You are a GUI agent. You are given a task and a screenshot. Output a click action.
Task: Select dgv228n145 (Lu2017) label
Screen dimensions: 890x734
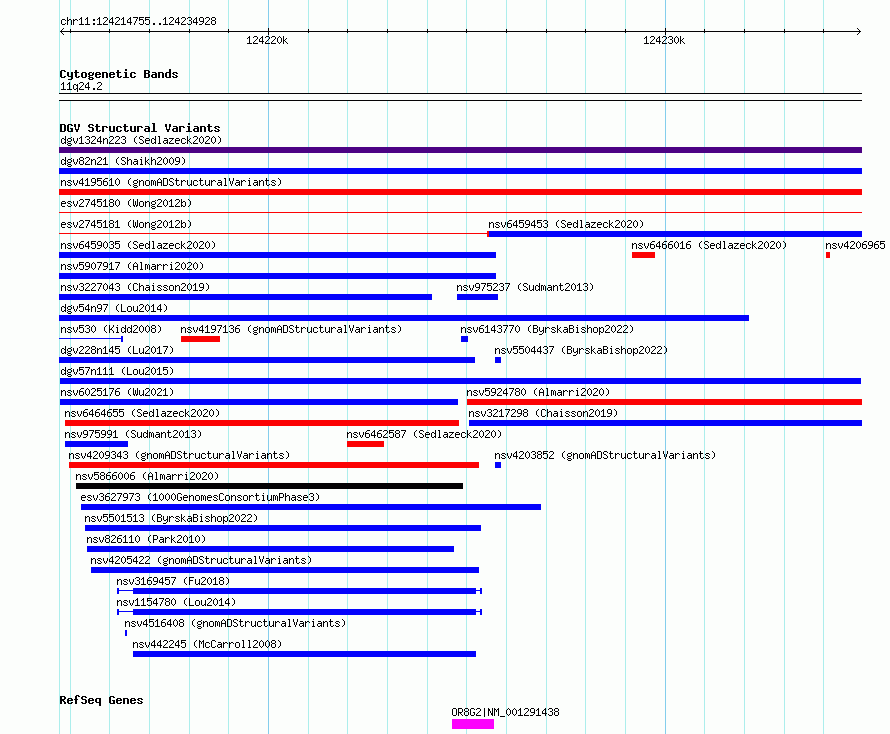coord(117,350)
